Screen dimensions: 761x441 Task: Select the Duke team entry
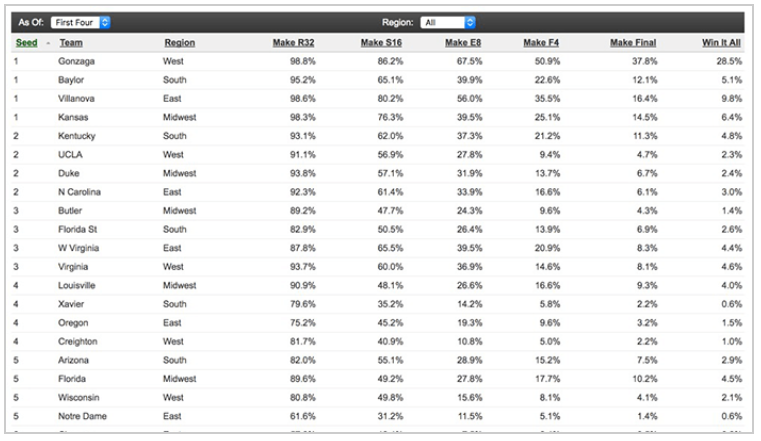point(69,173)
